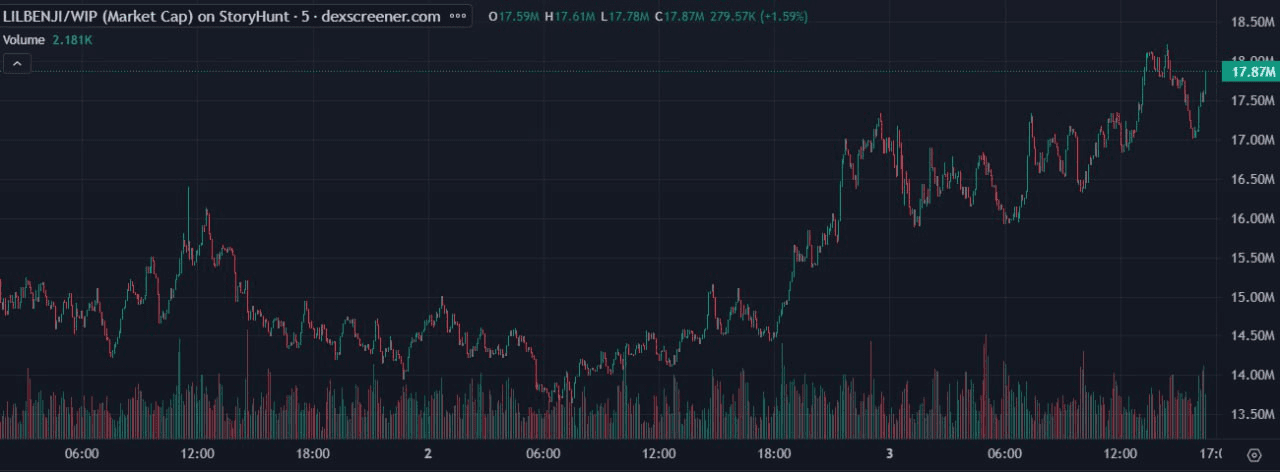This screenshot has width=1280, height=472.
Task: Select the LILBENJI/WIP chart title legend
Action: (222, 17)
